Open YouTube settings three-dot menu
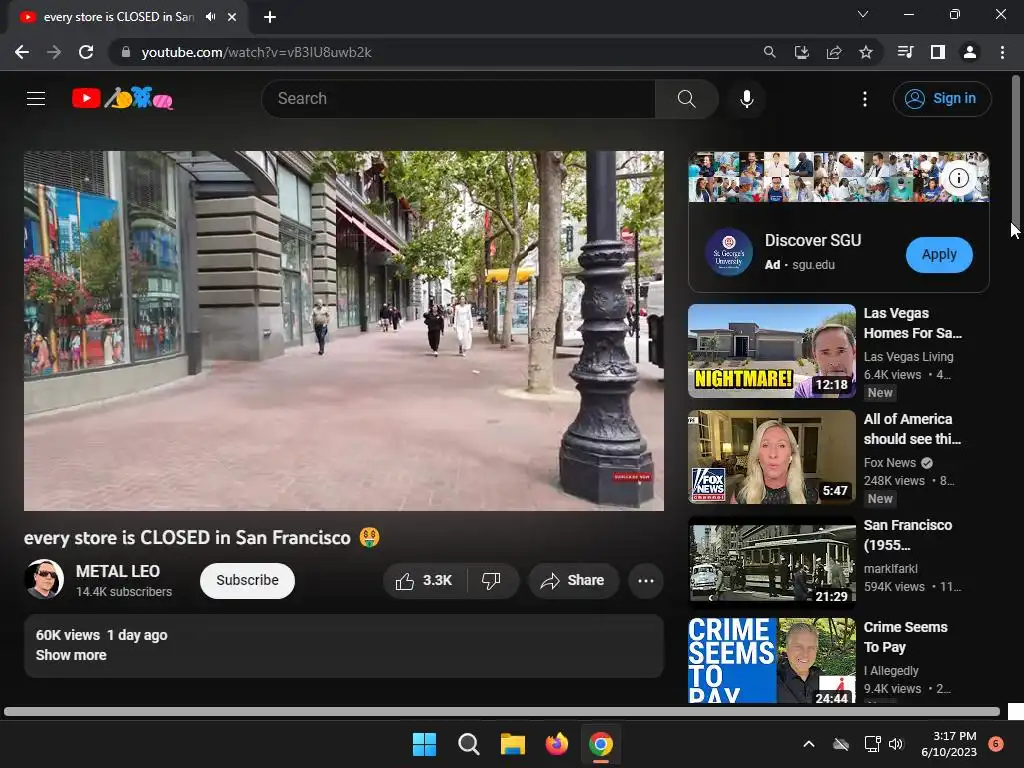1024x768 pixels. point(865,99)
